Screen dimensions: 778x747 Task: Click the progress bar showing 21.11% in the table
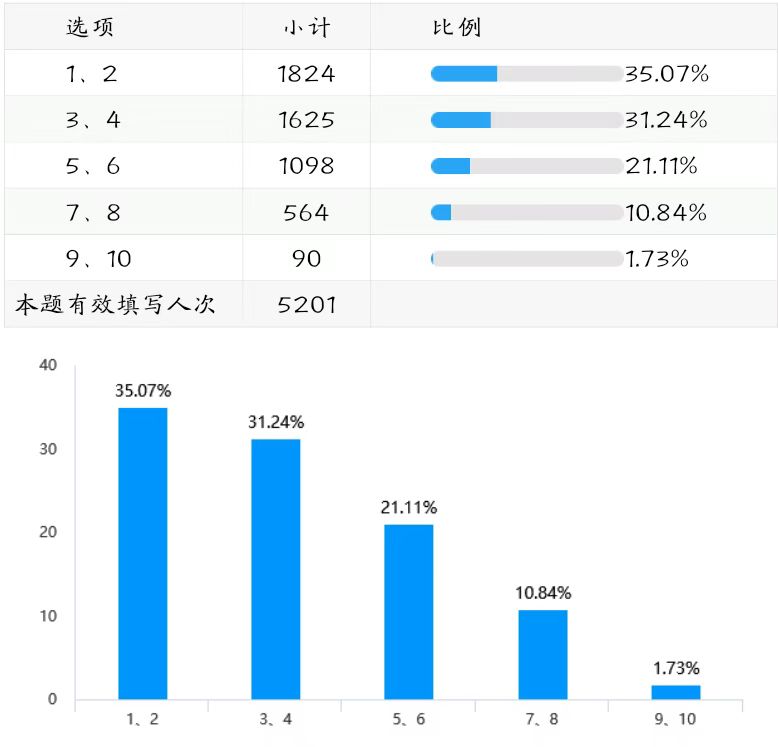(526, 166)
